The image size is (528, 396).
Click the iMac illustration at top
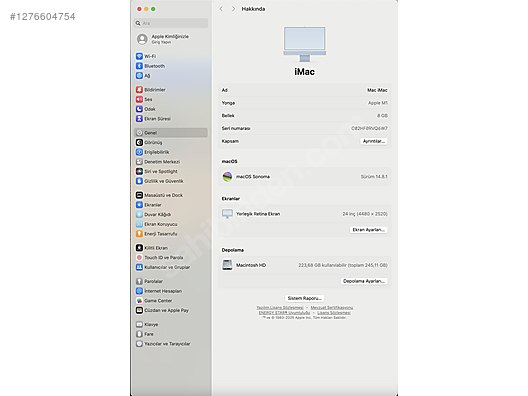(x=305, y=44)
